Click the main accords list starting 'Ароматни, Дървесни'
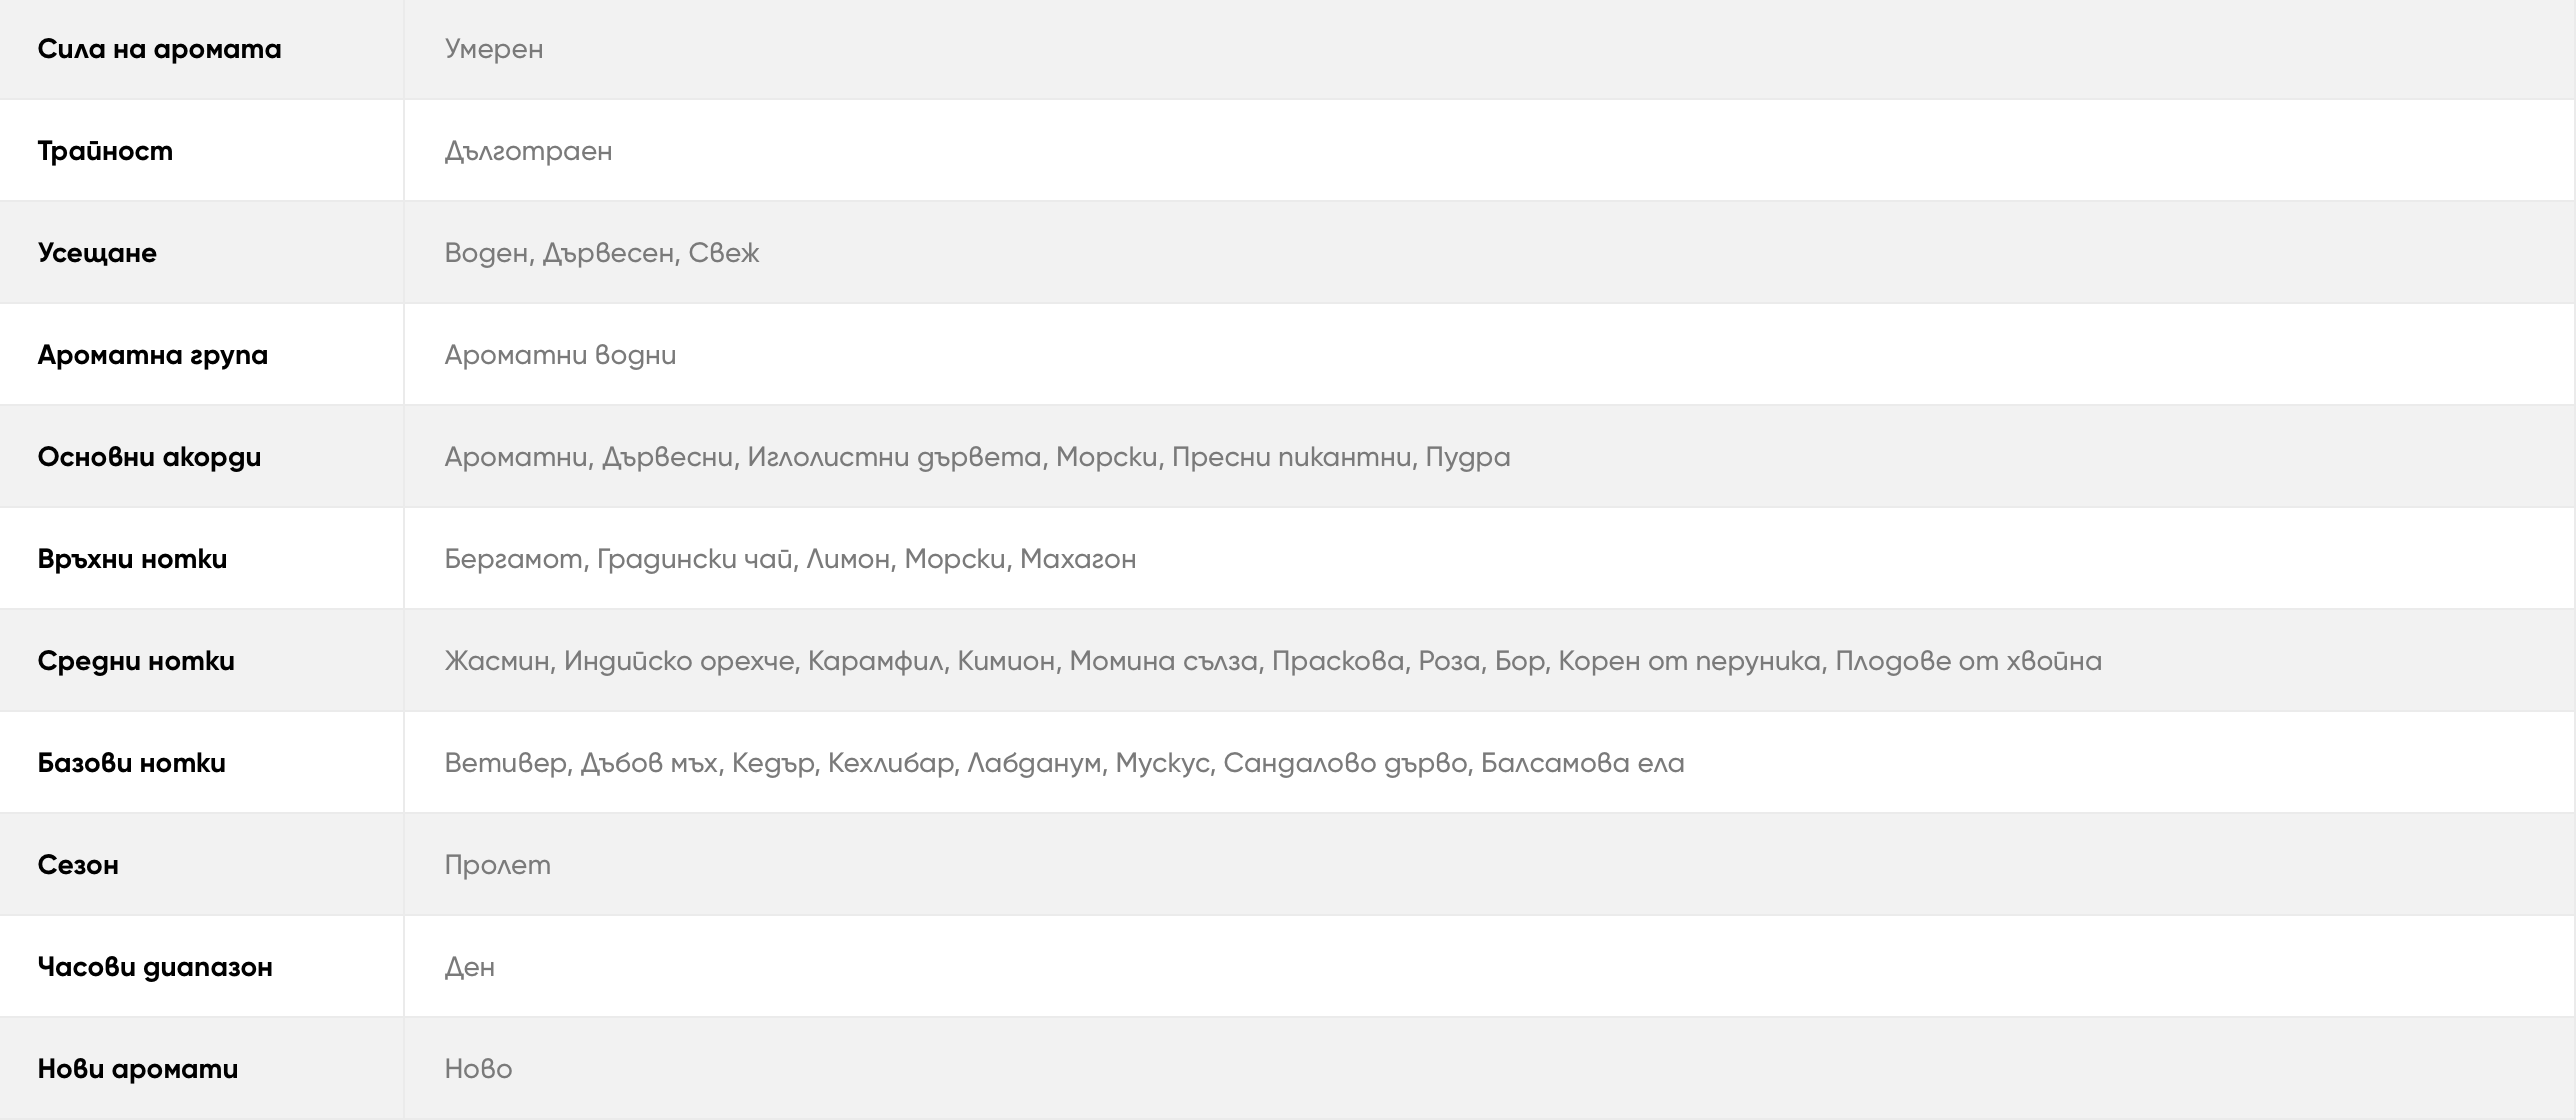 coord(977,457)
